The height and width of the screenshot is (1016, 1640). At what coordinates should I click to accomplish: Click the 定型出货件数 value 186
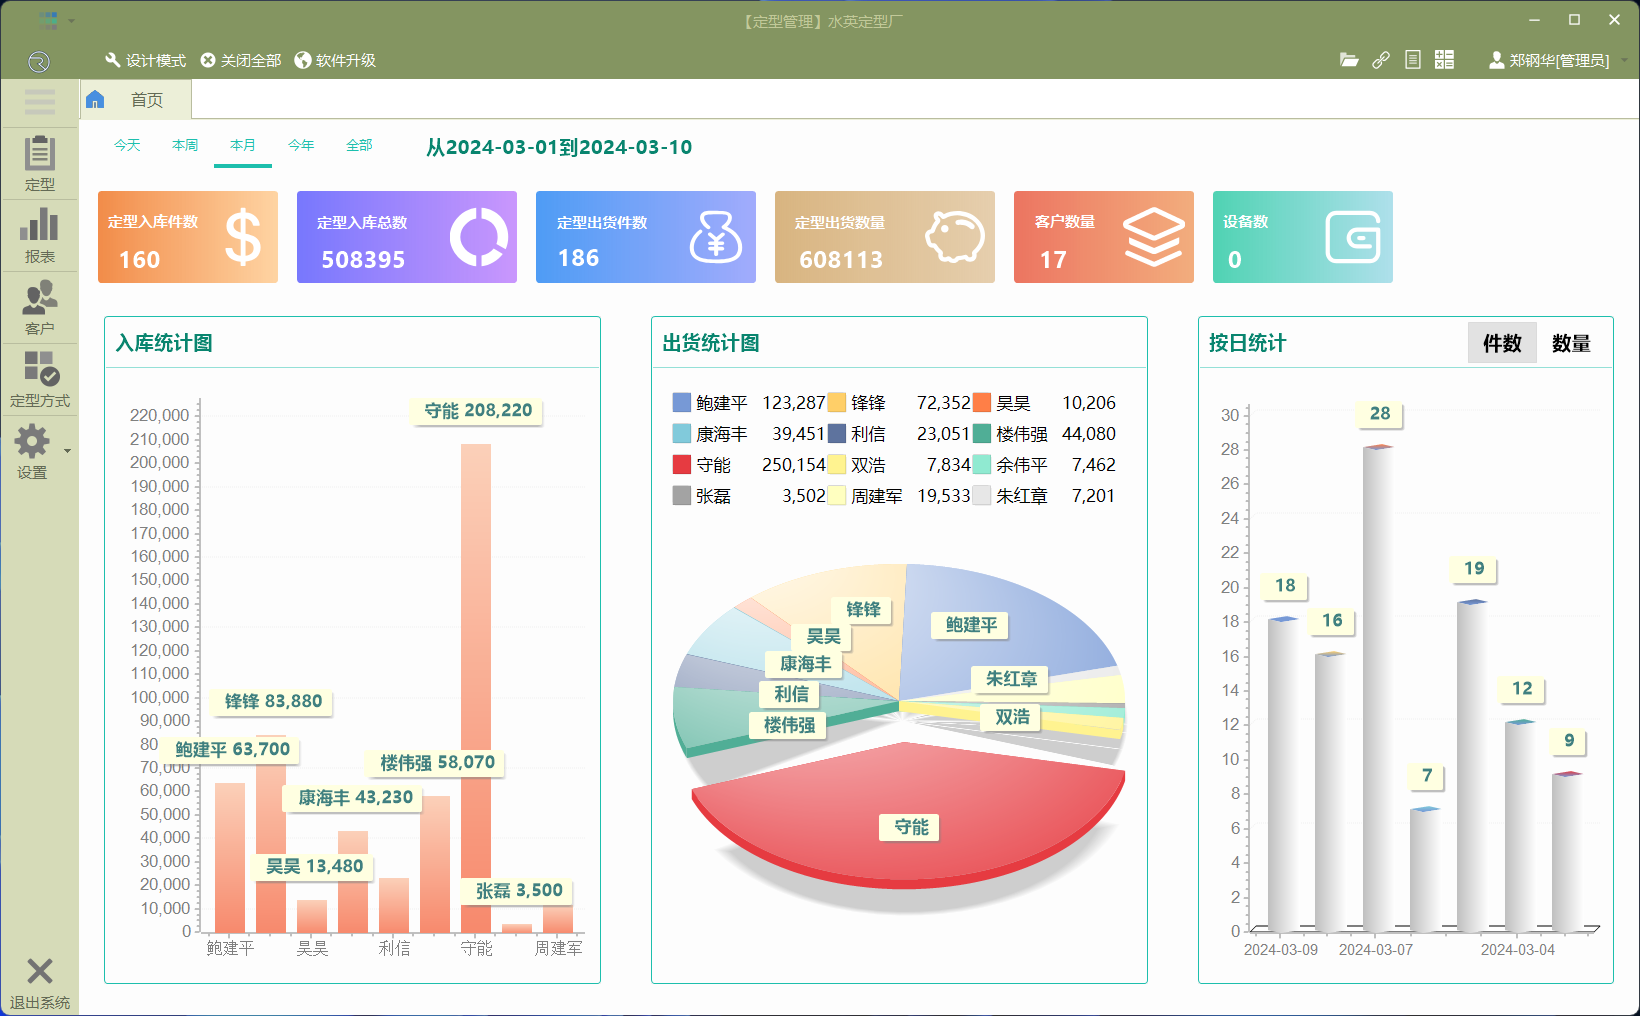(578, 258)
